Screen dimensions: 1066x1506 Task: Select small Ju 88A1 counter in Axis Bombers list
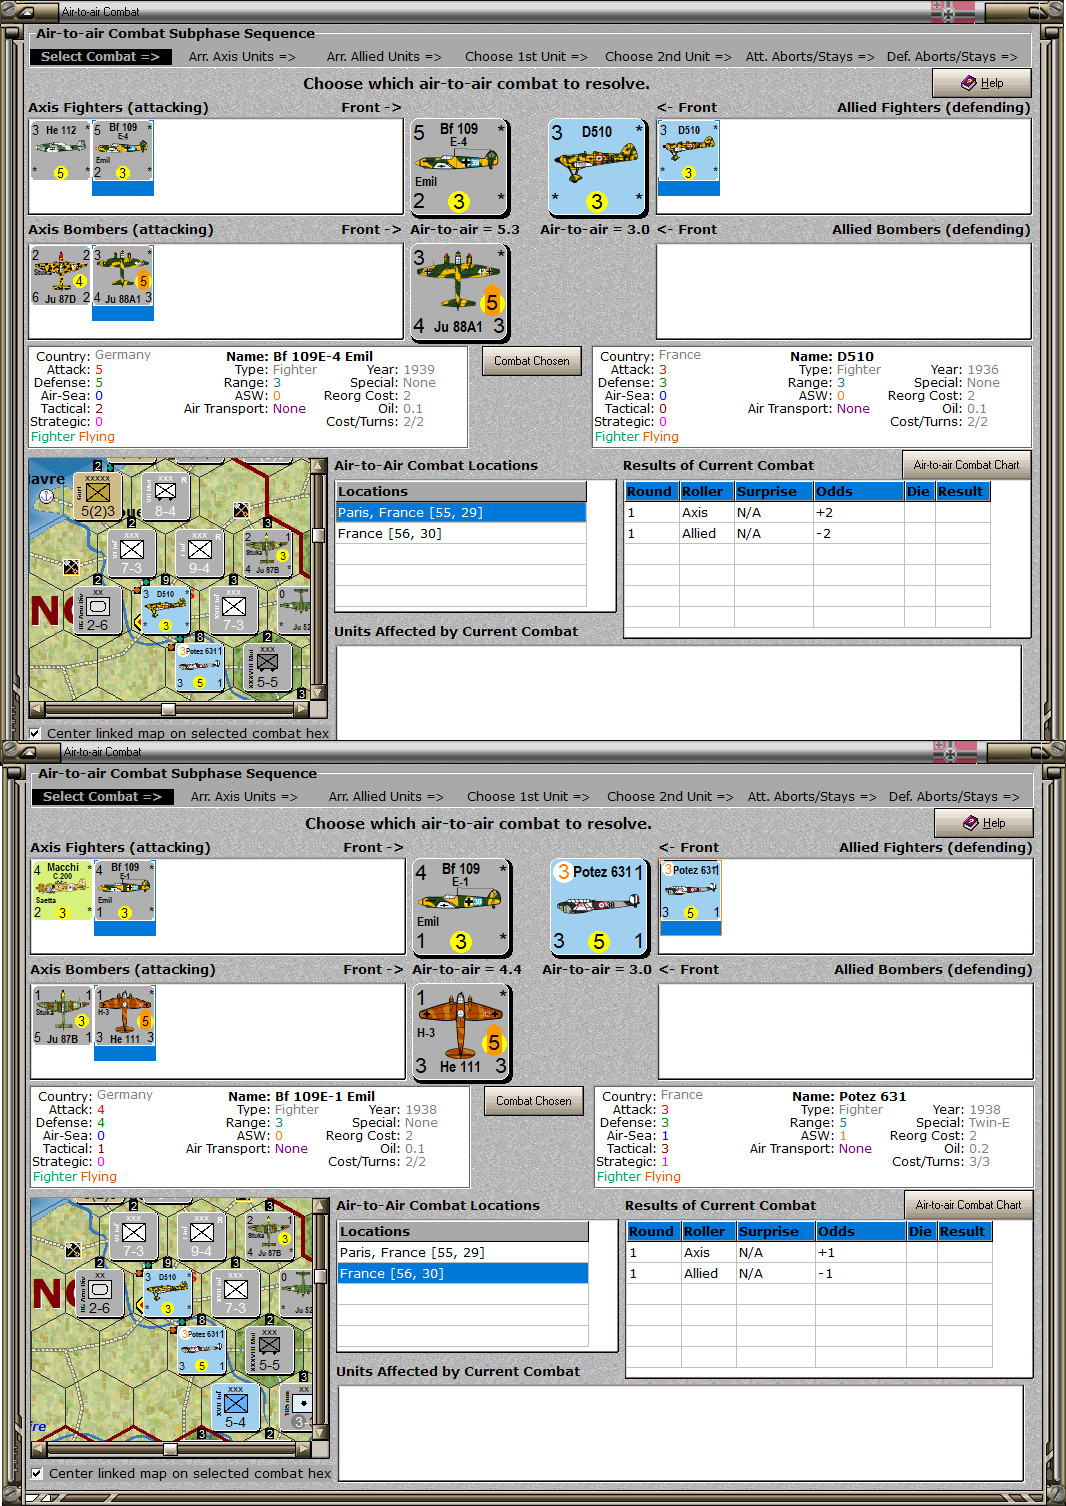[x=122, y=276]
